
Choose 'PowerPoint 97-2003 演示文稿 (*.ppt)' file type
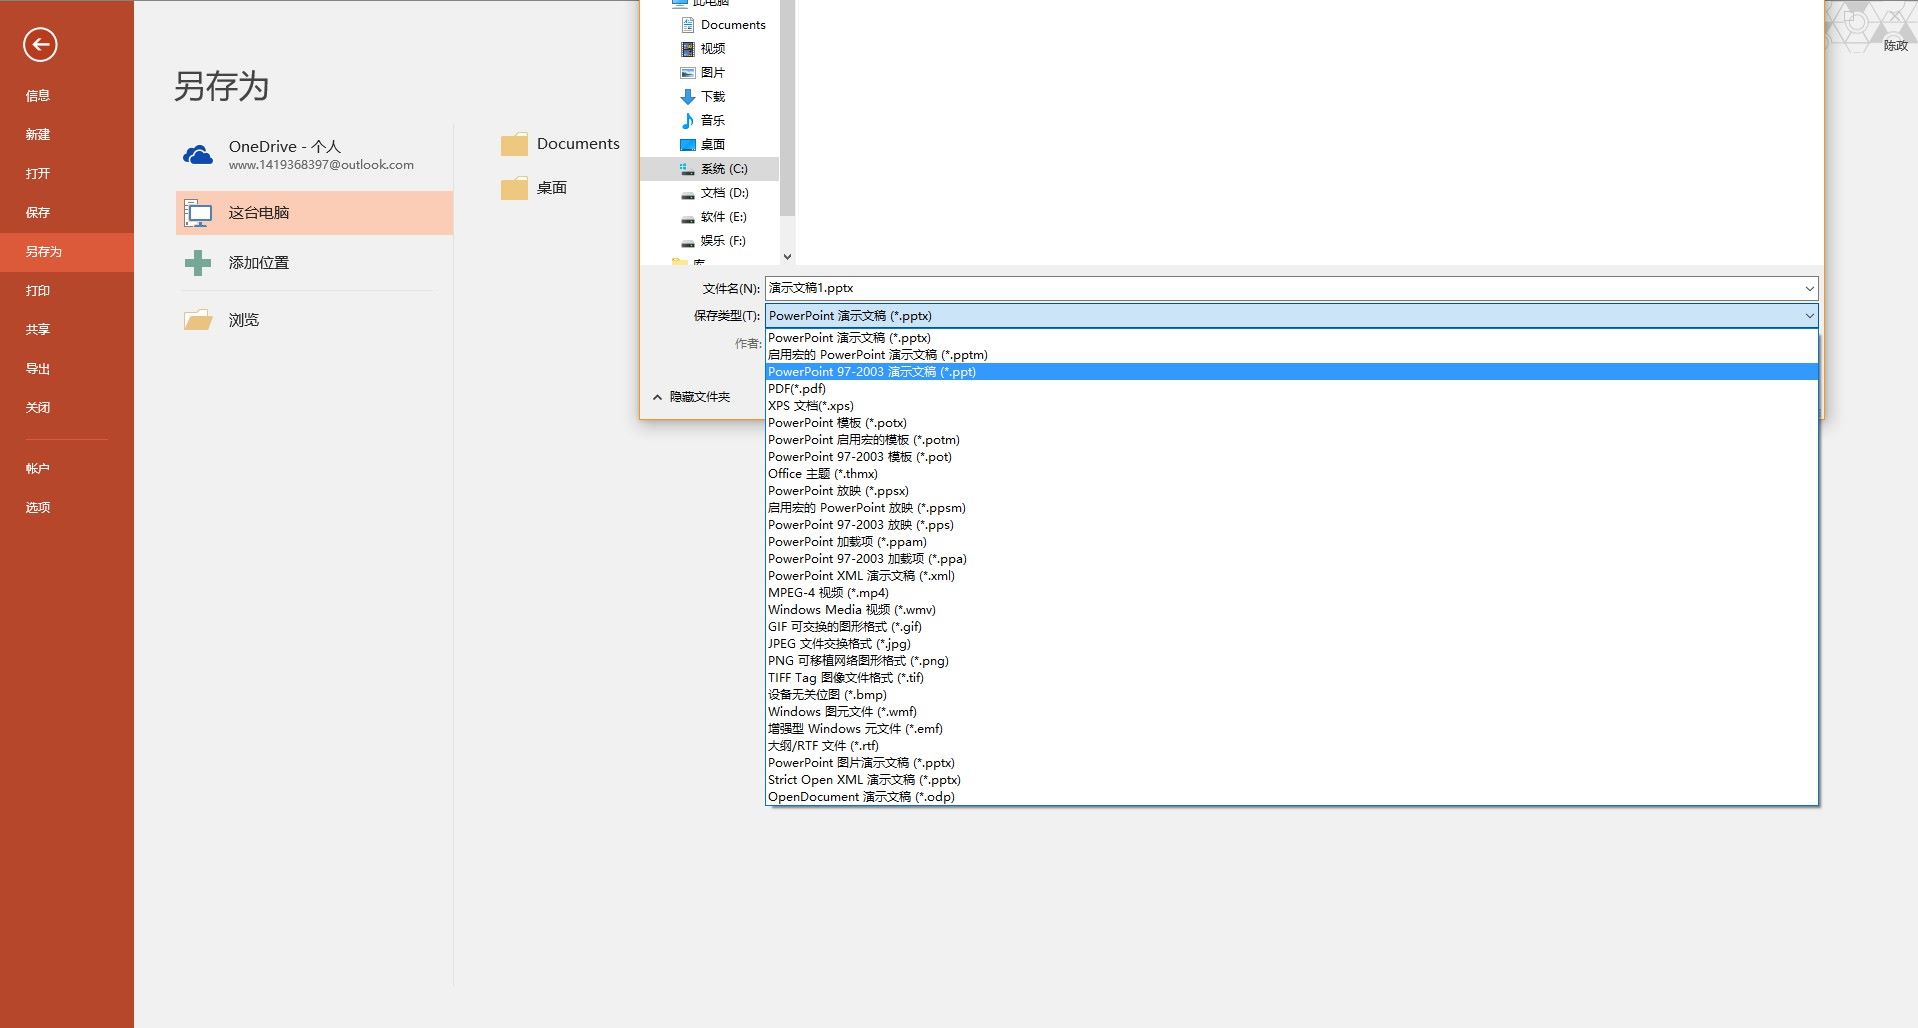[x=1291, y=372]
